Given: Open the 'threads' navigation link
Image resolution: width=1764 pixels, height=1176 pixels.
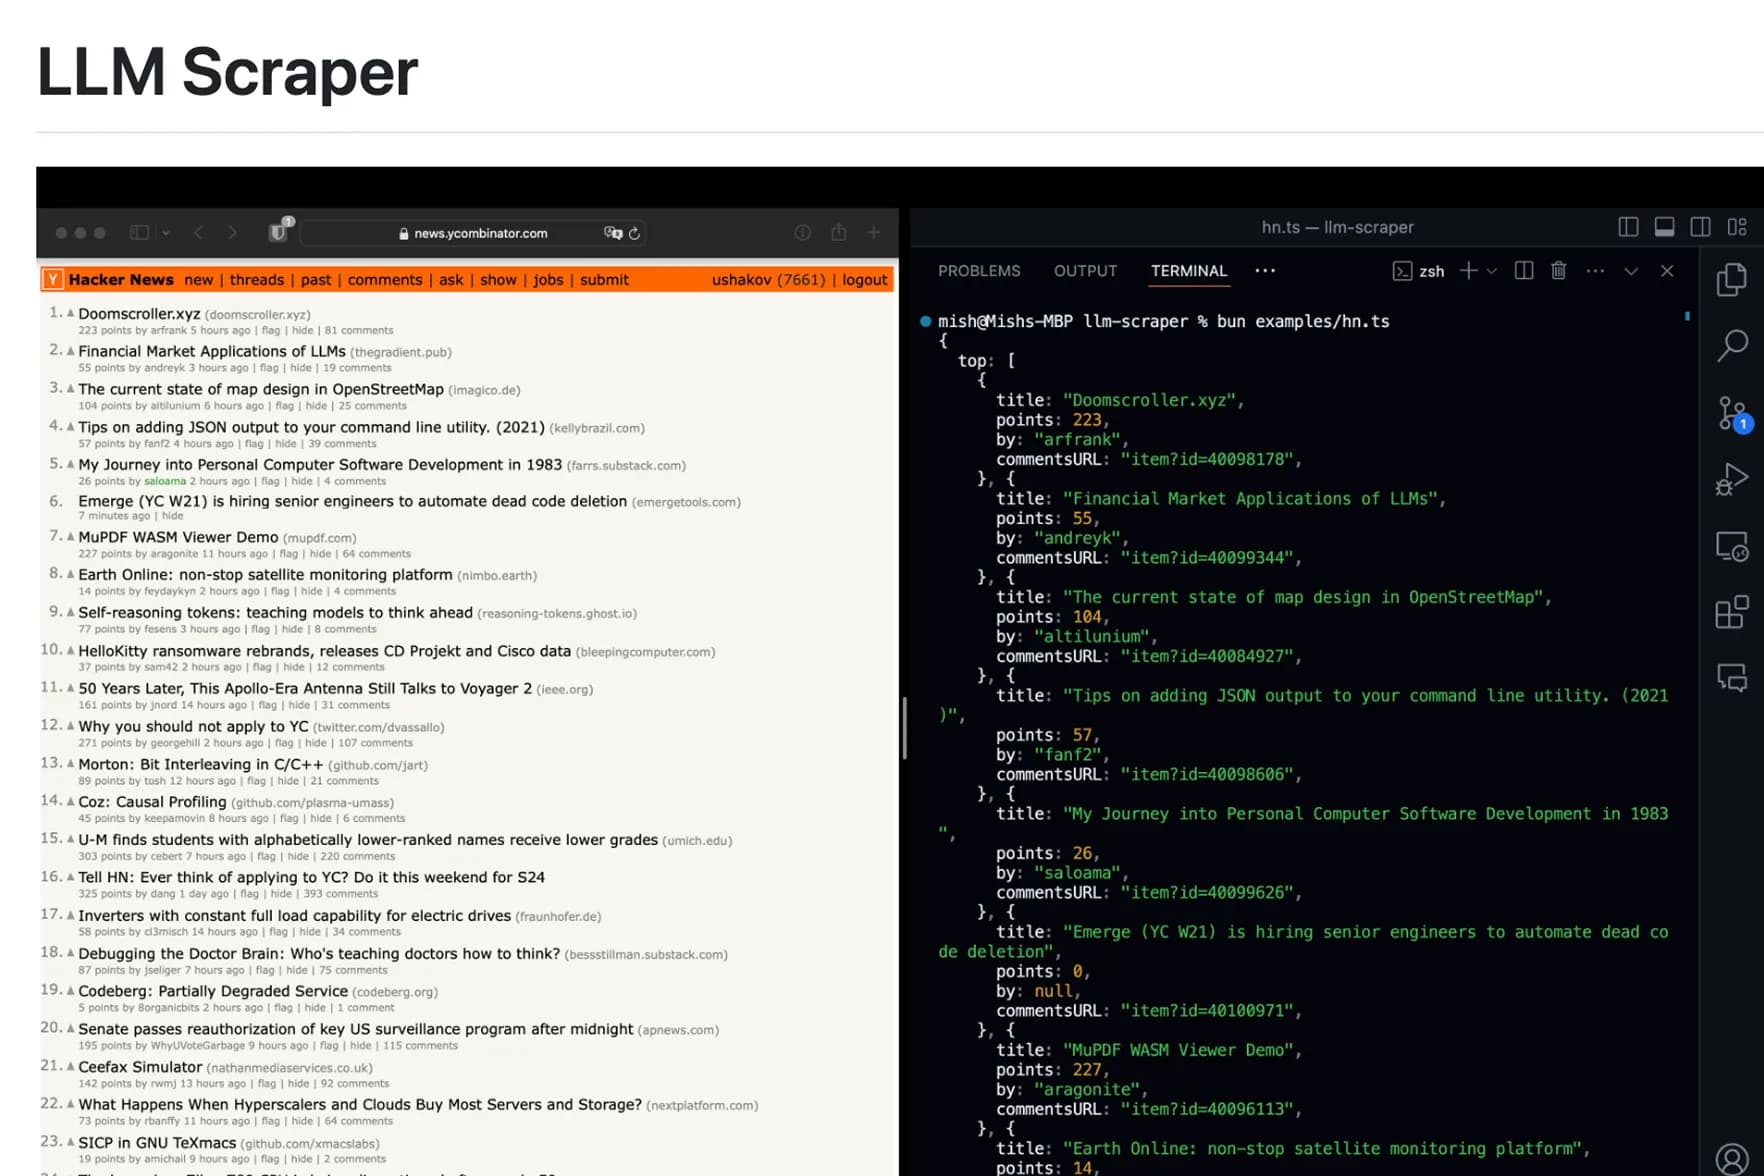Looking at the screenshot, I should (257, 280).
